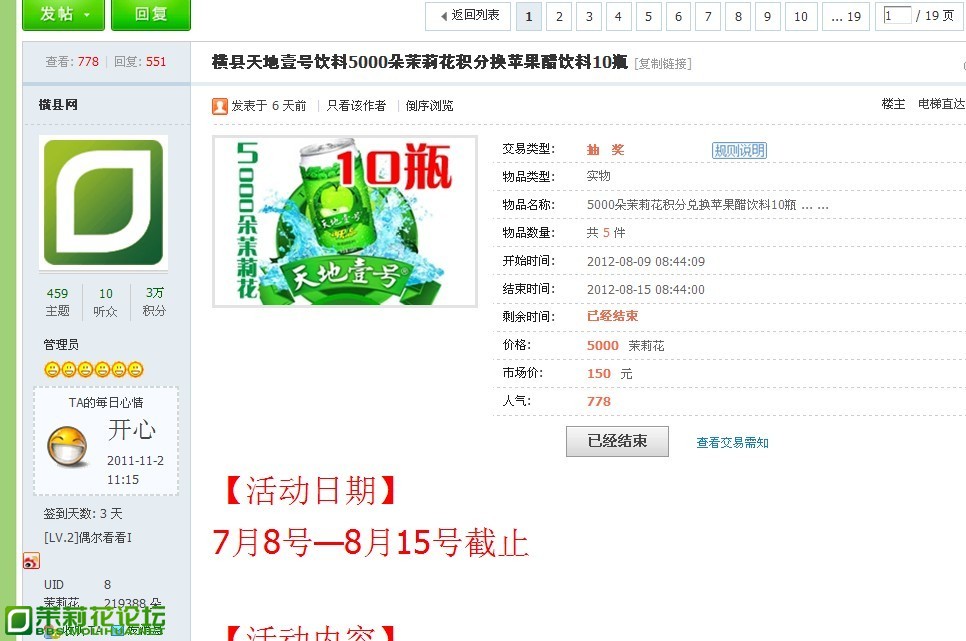The width and height of the screenshot is (966, 641).
Task: Open the apple vinegar drink product image
Action: (x=345, y=221)
